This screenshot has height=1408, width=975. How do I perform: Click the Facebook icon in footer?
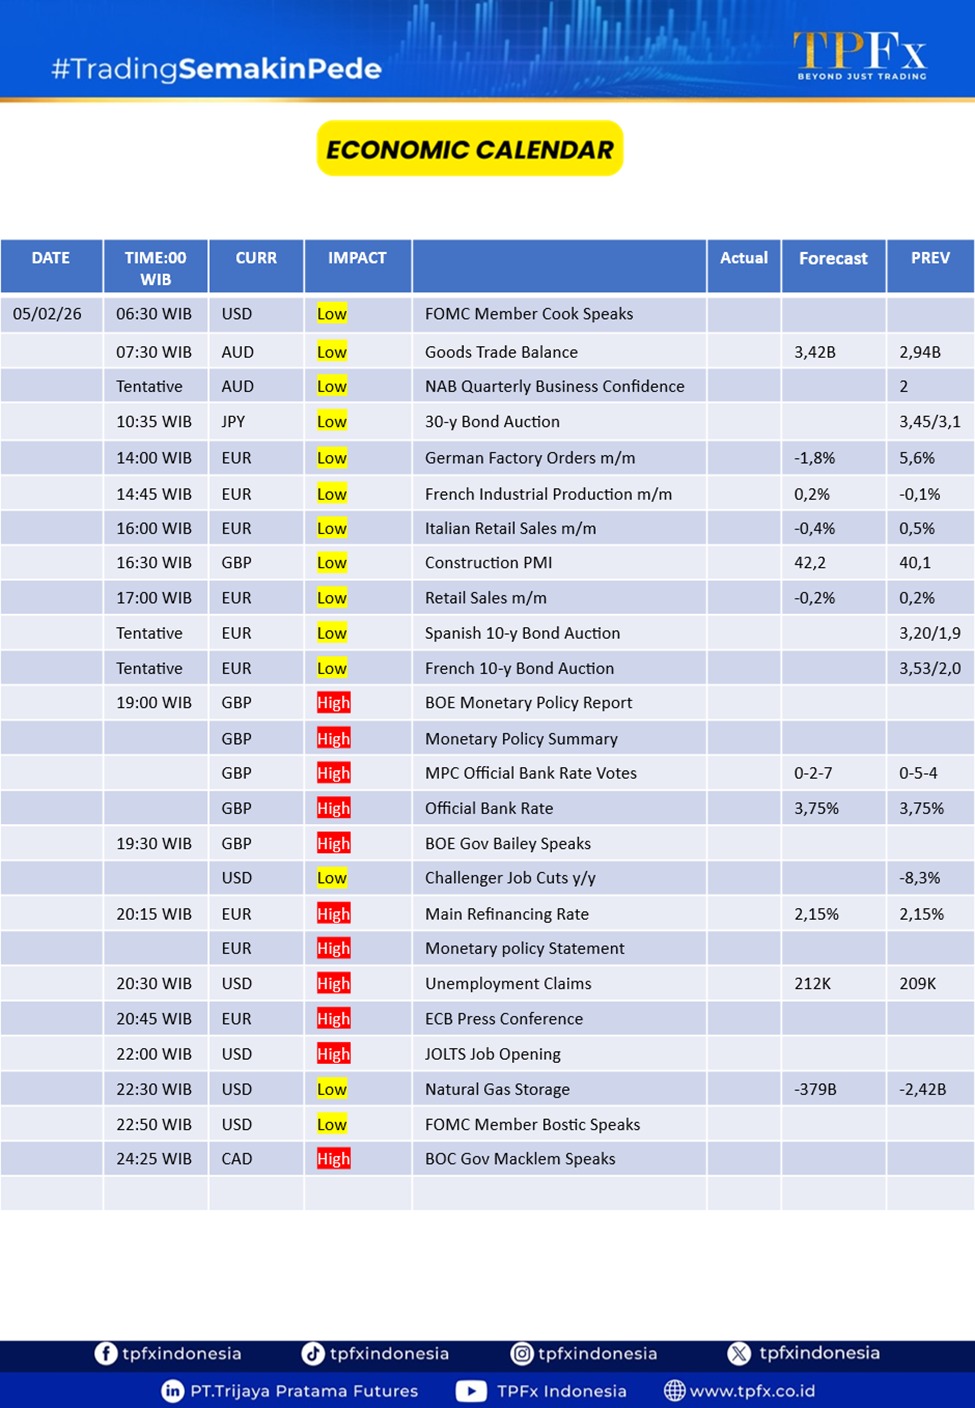(x=106, y=1353)
